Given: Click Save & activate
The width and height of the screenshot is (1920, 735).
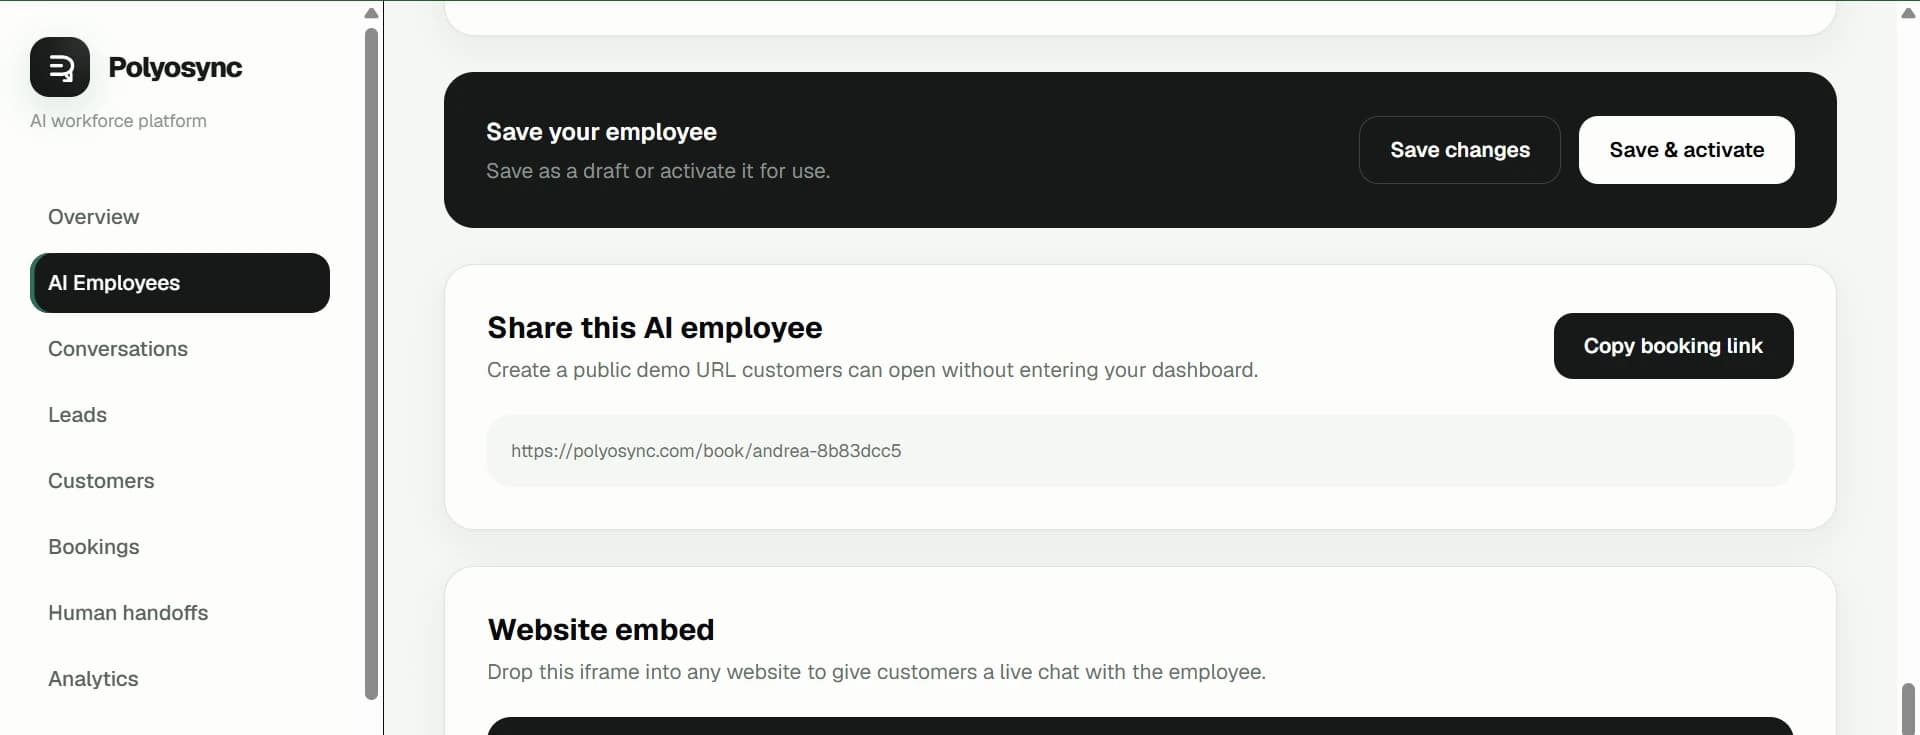Looking at the screenshot, I should click(1686, 150).
